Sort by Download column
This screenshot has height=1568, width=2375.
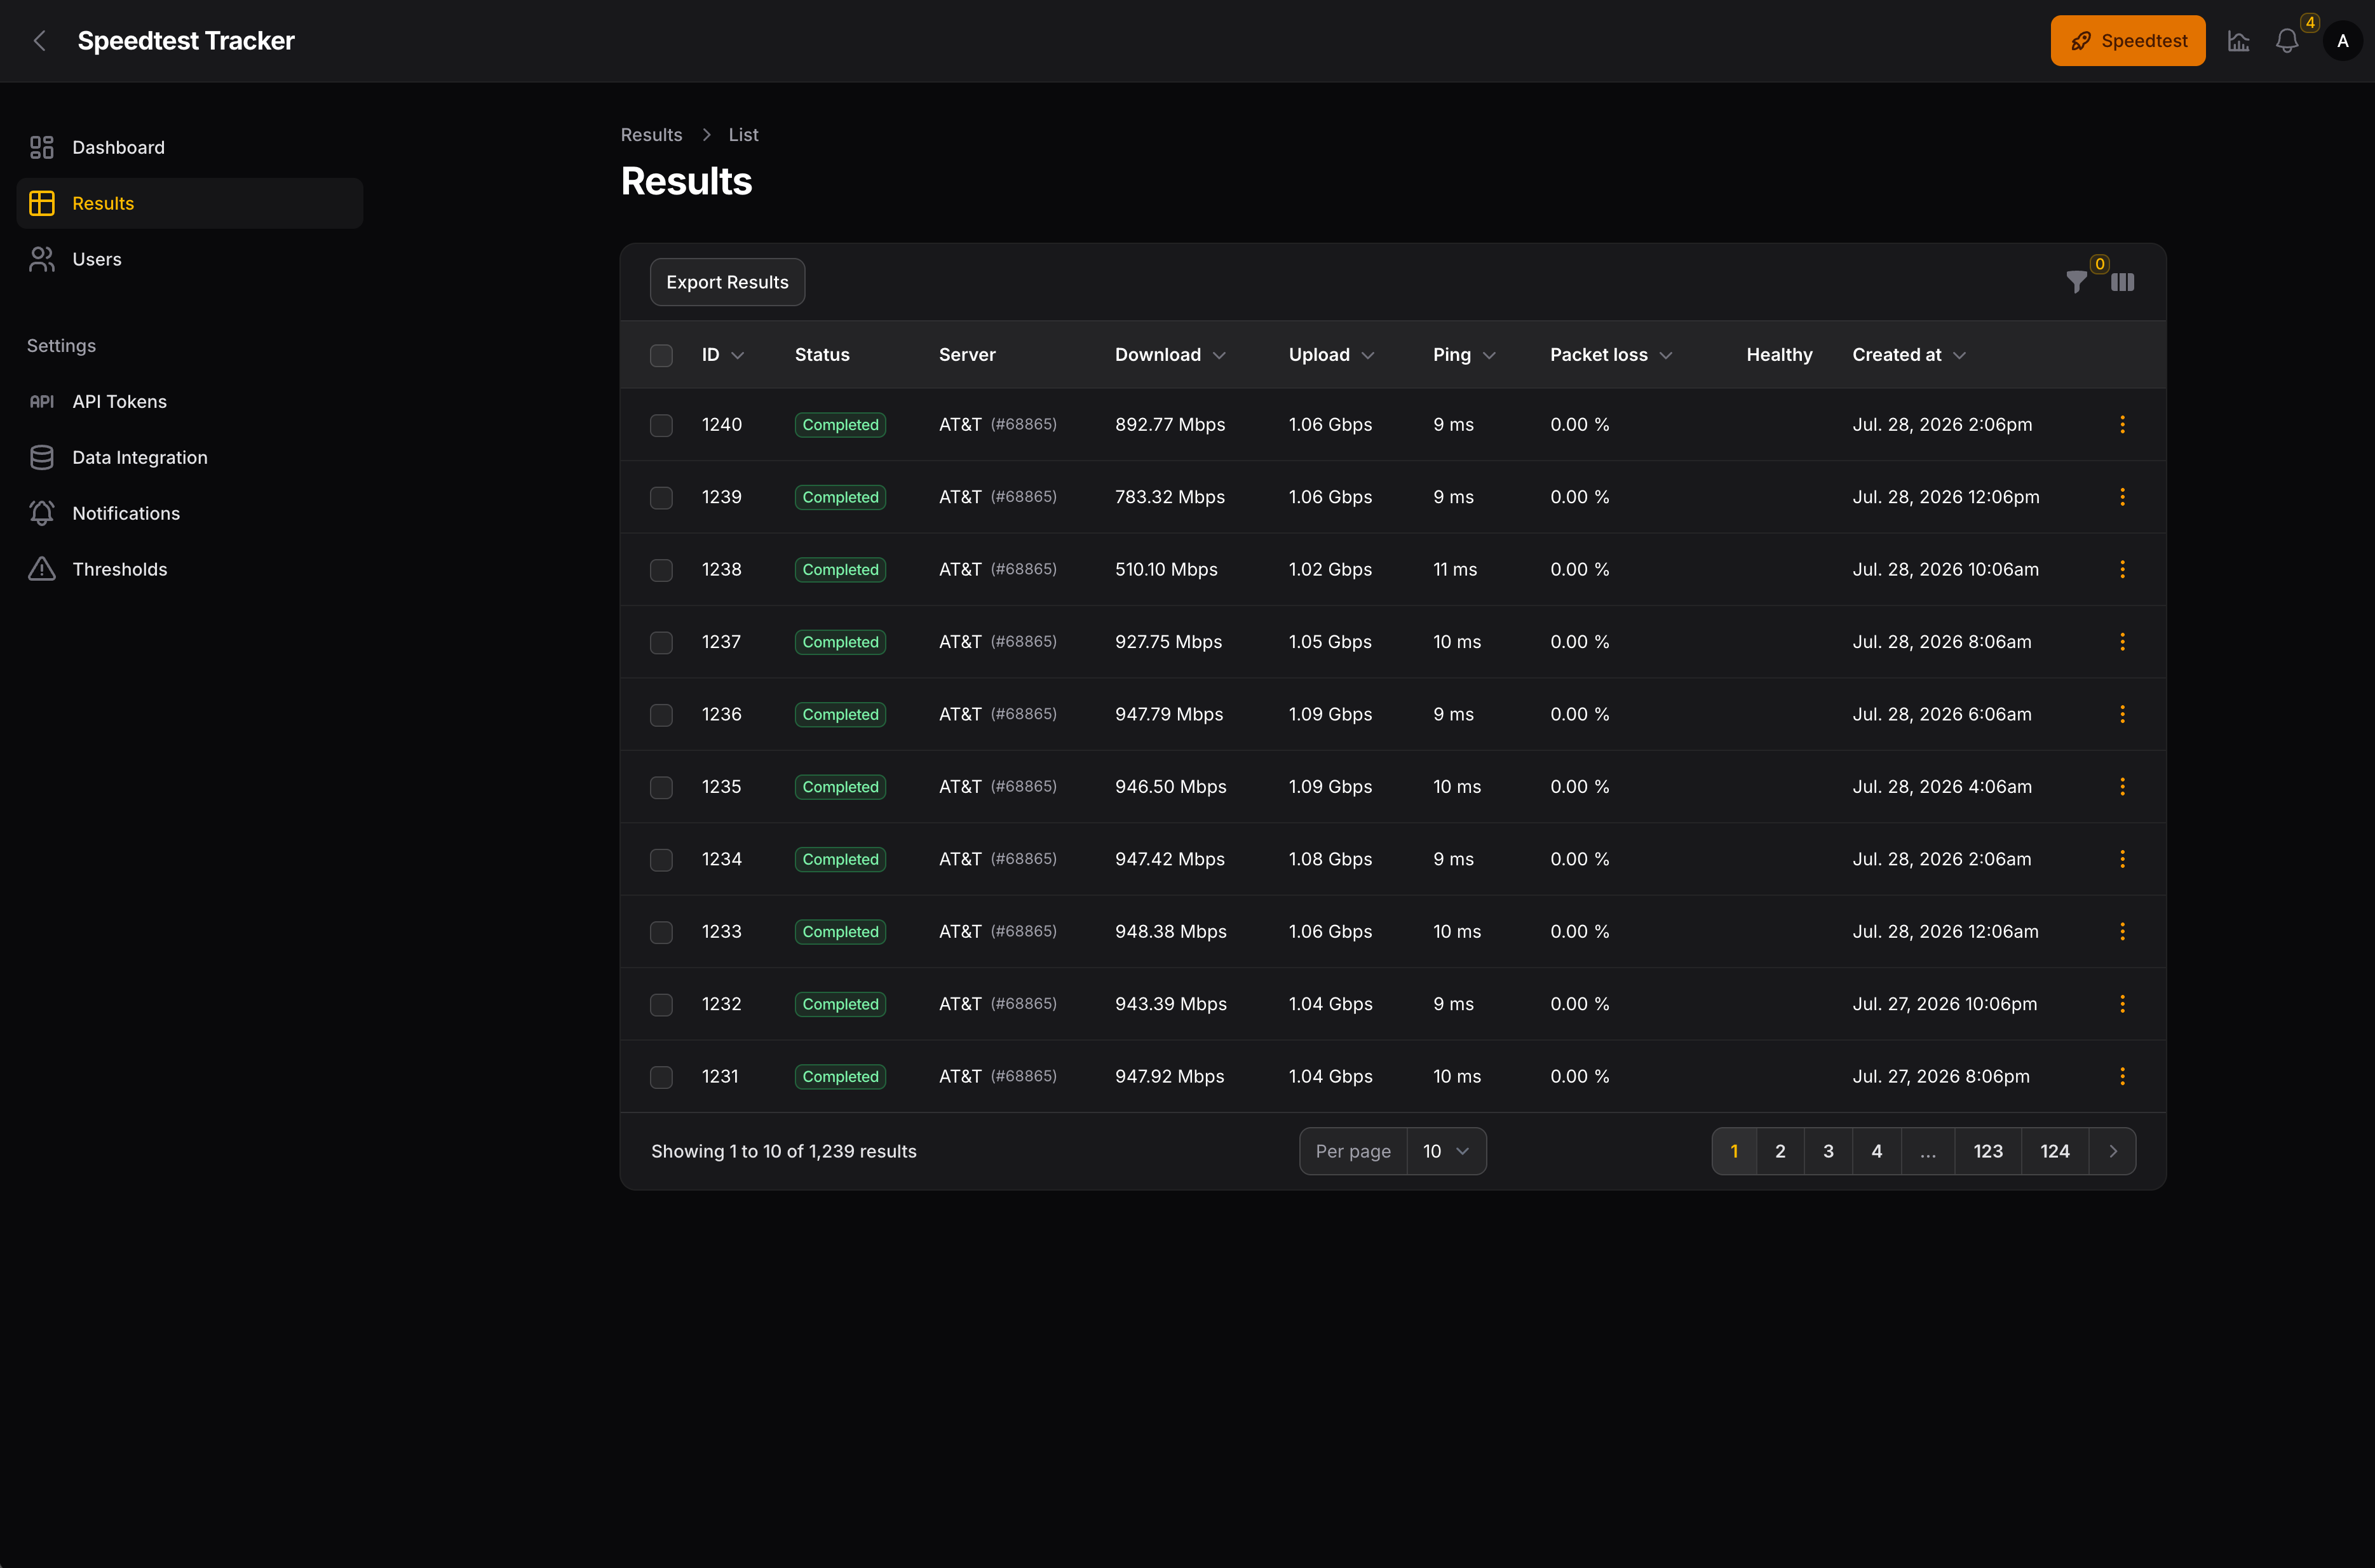[1170, 355]
